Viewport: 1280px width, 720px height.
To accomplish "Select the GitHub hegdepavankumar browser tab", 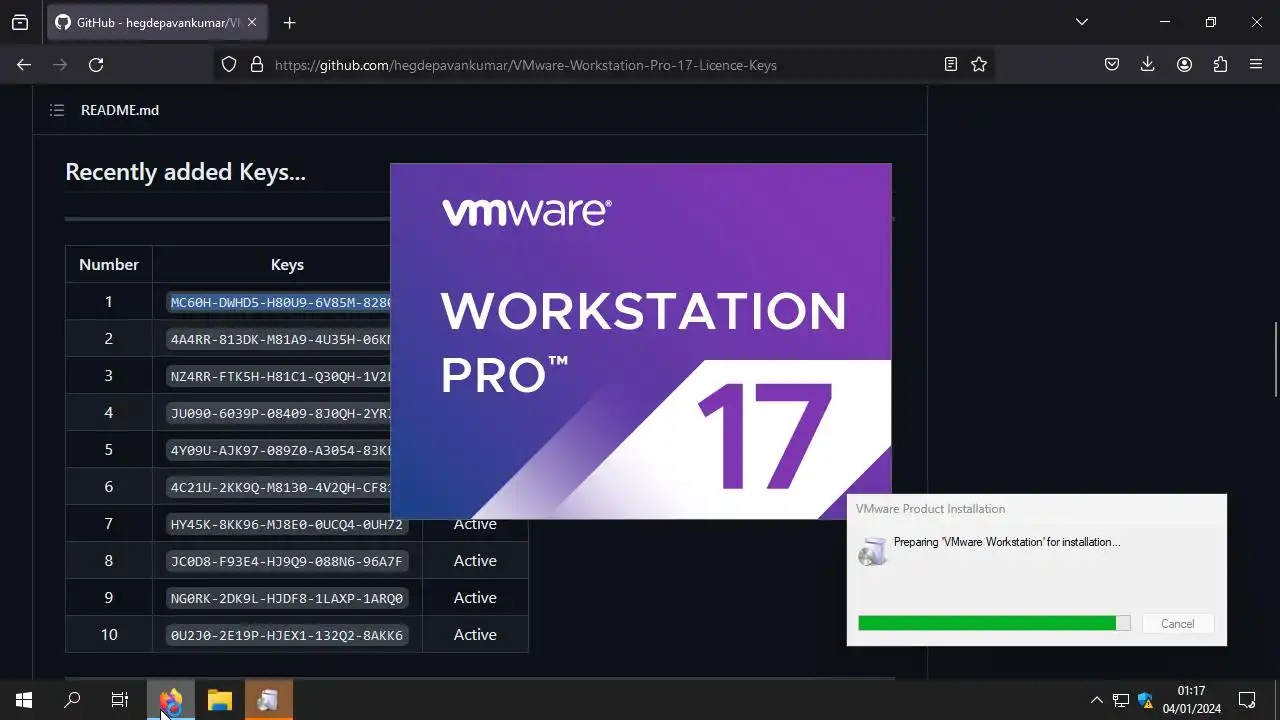I will coord(157,22).
